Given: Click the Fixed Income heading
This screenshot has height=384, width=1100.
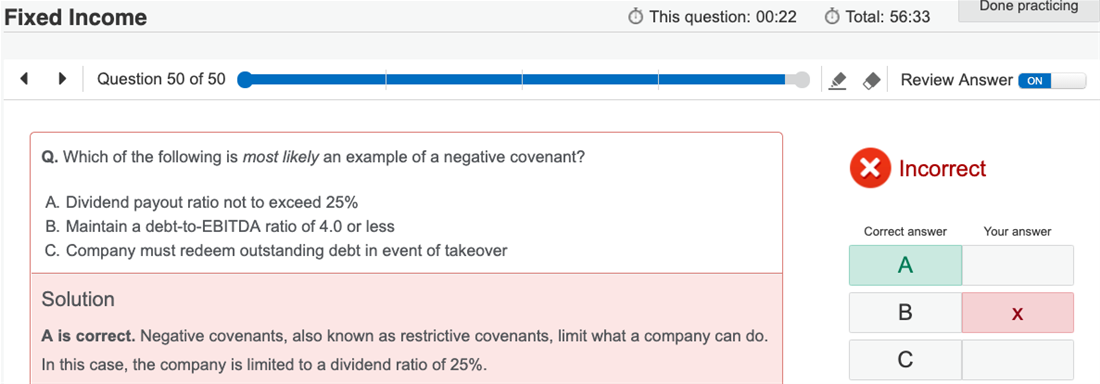Looking at the screenshot, I should [76, 18].
